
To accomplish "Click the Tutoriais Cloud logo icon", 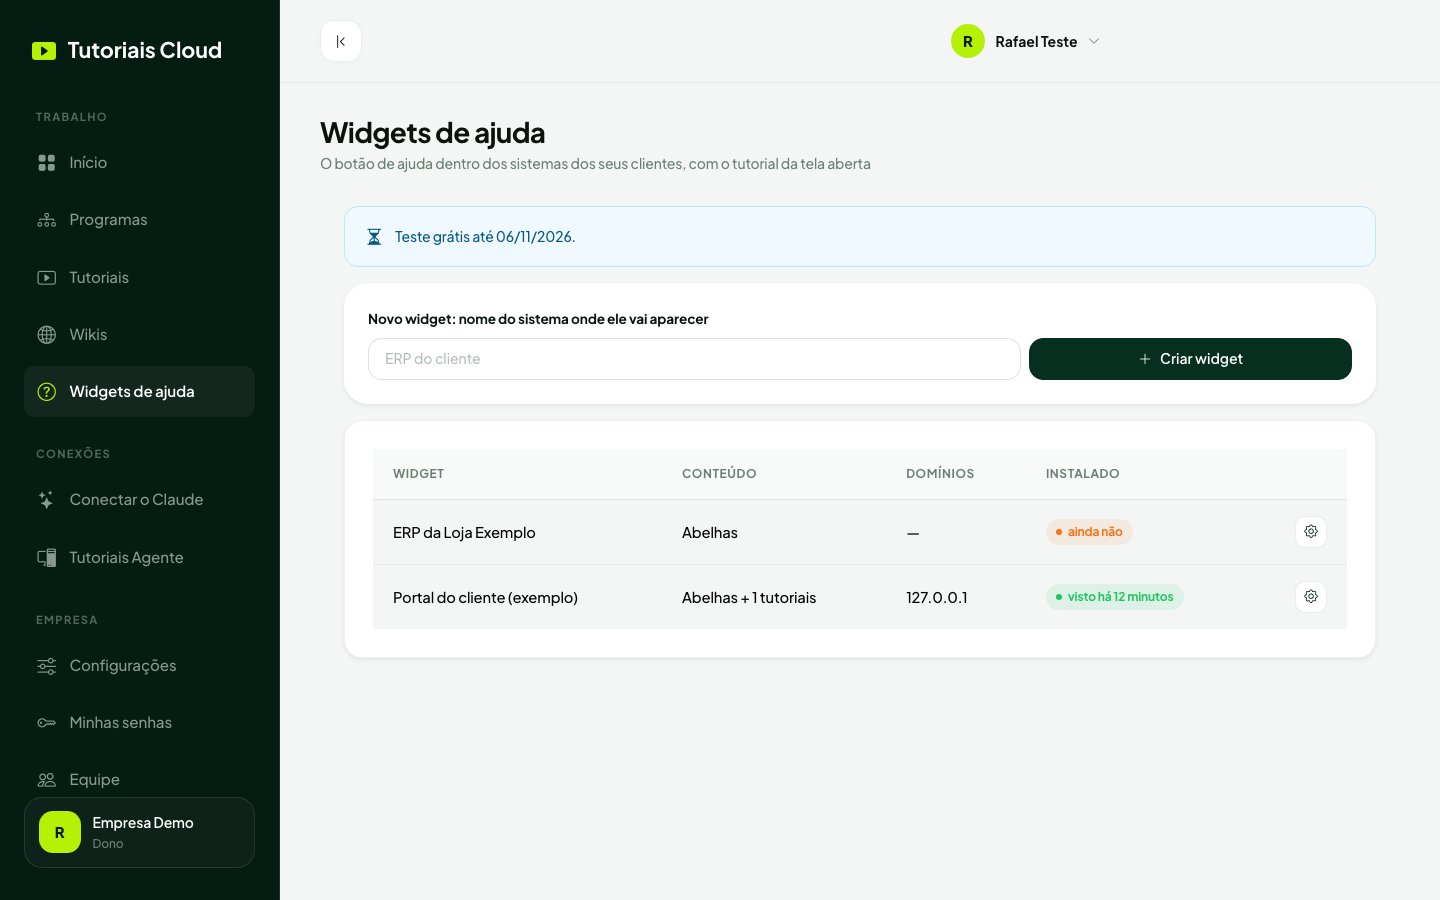I will [x=44, y=51].
